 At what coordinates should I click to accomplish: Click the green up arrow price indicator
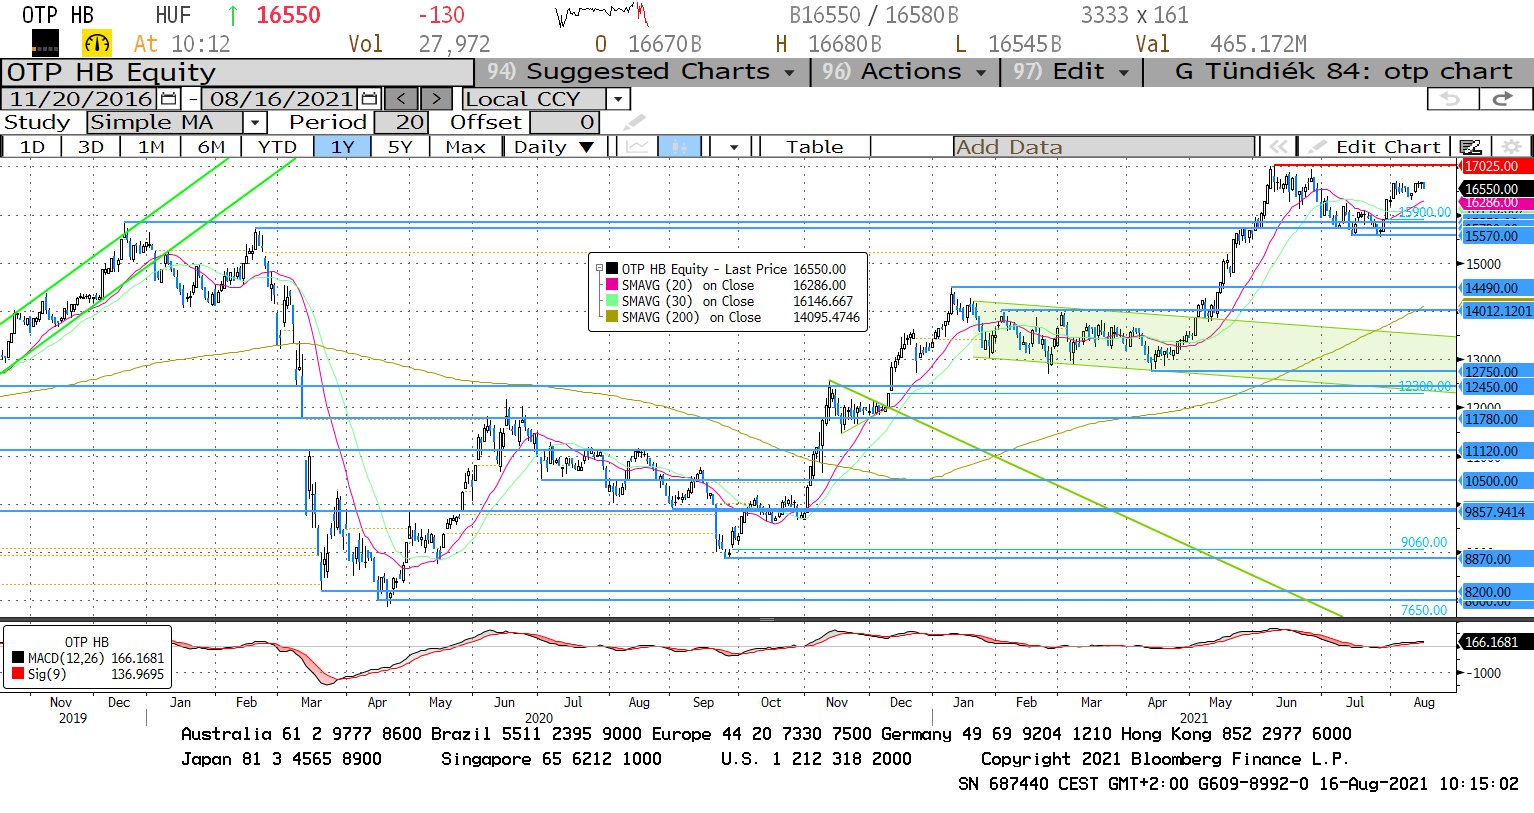(233, 15)
